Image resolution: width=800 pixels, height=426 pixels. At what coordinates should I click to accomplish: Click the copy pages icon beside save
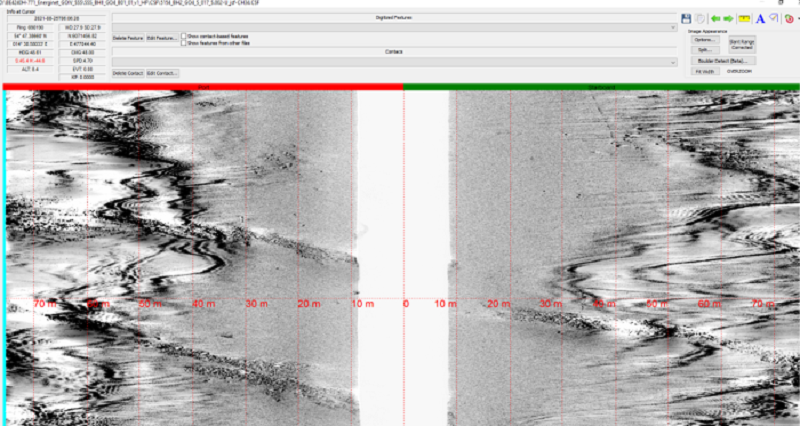tap(701, 19)
